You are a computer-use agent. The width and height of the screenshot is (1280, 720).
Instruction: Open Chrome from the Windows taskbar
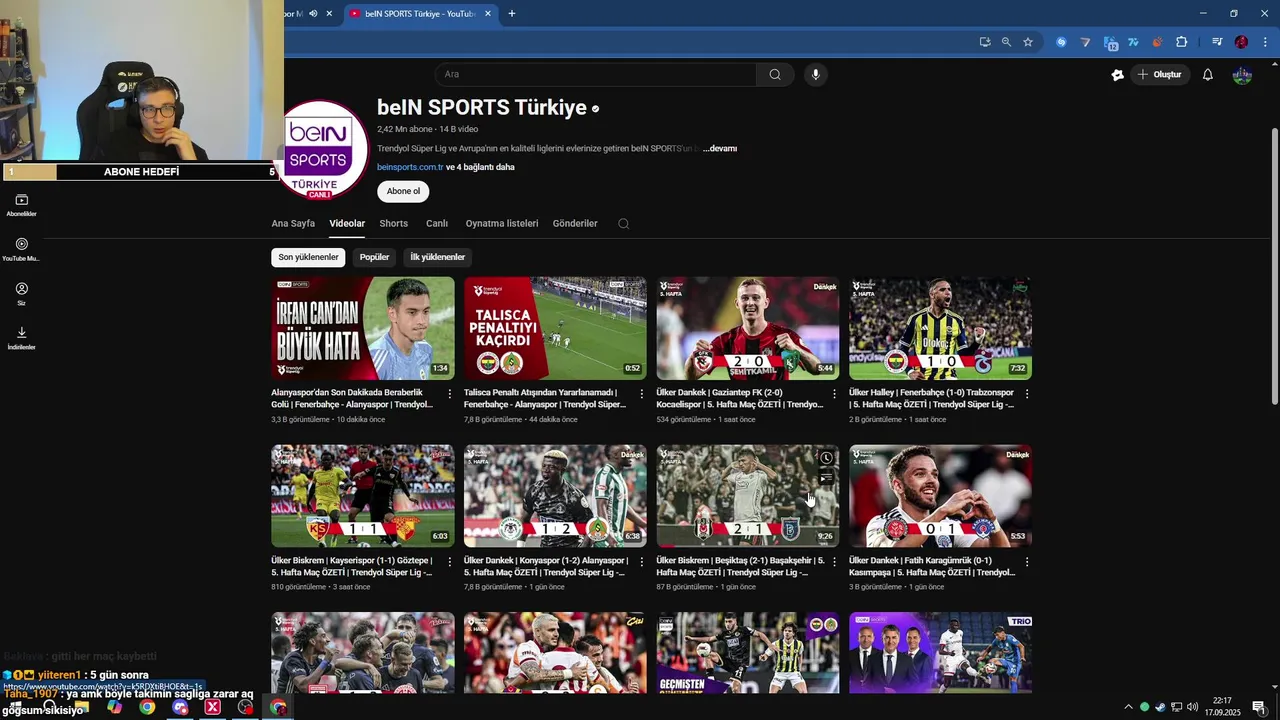click(147, 707)
